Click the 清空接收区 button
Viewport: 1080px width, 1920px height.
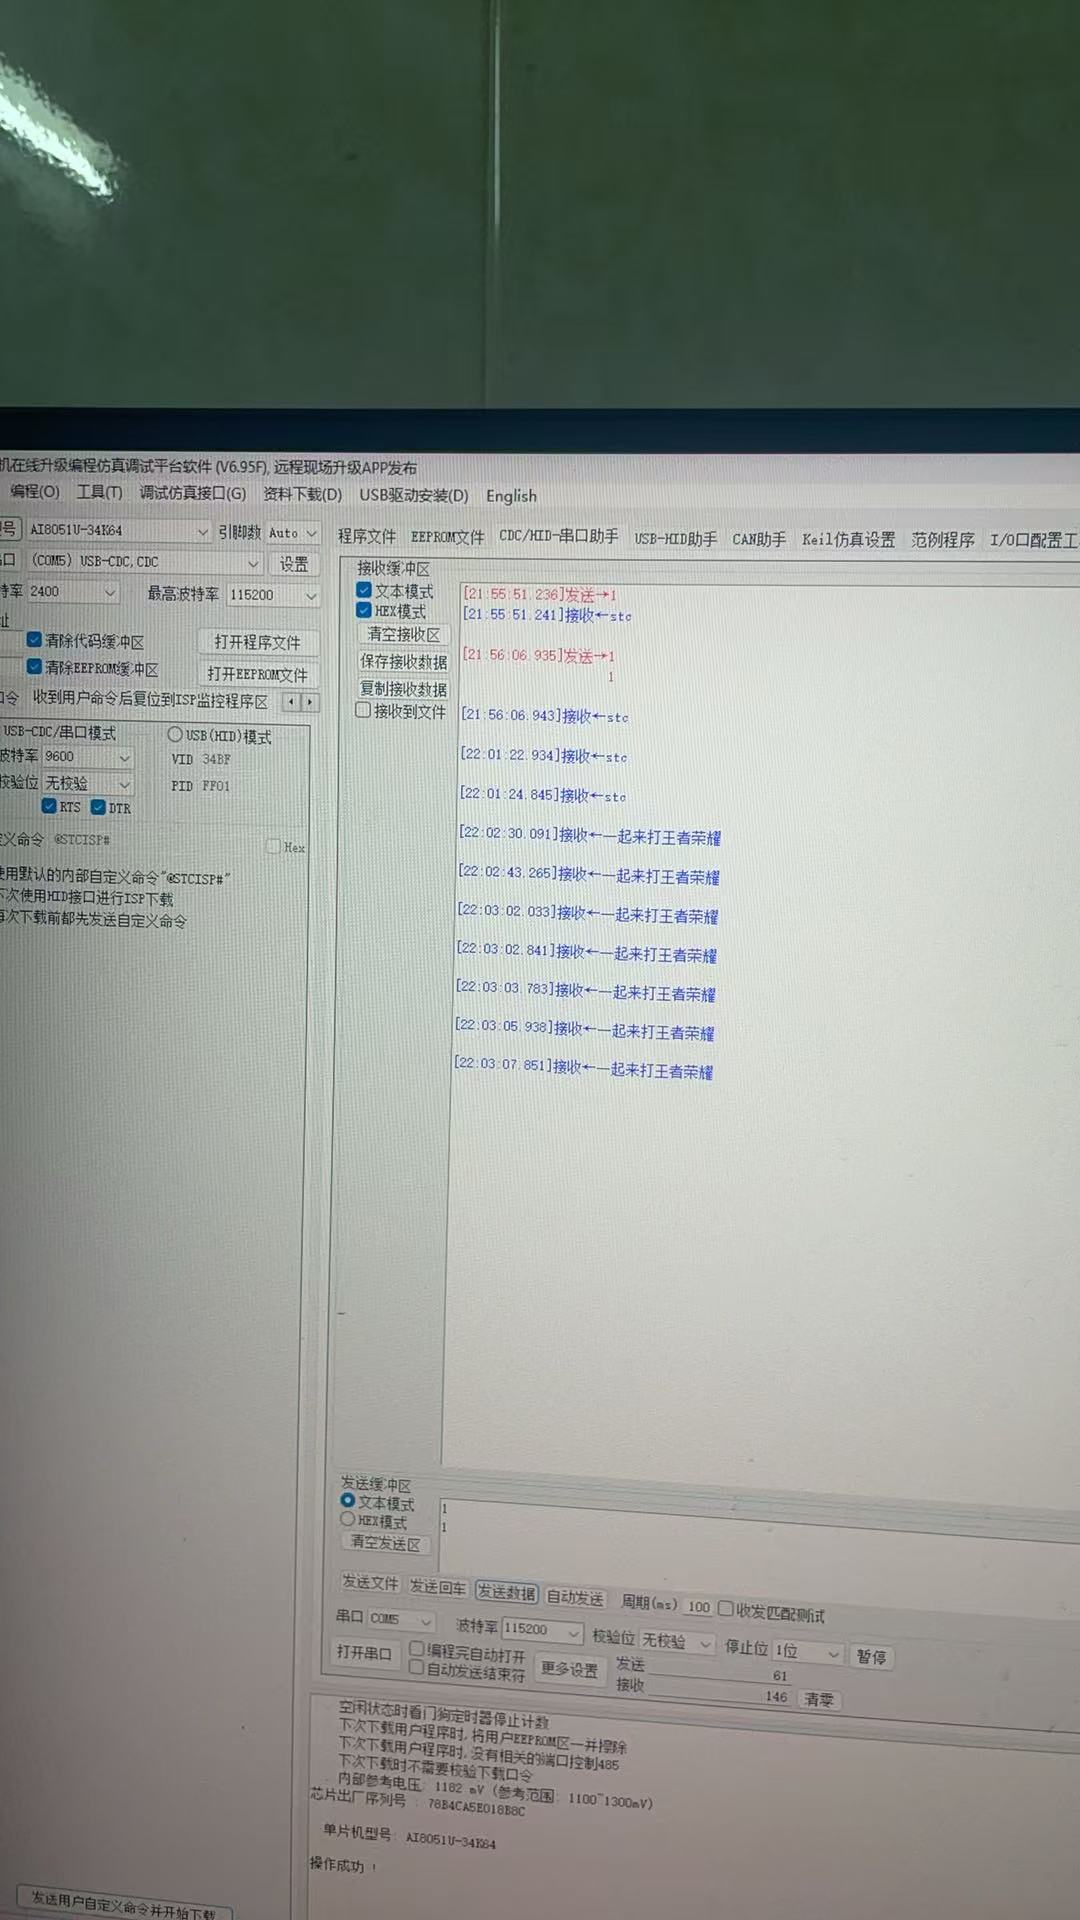click(403, 634)
